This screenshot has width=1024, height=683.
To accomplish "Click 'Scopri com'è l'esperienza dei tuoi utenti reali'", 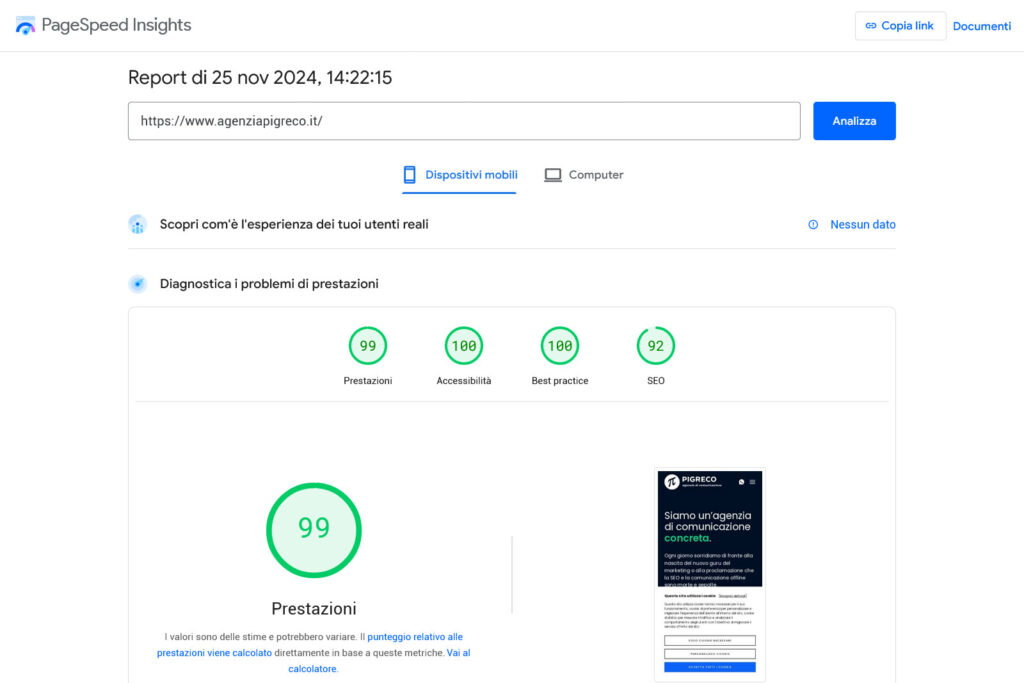I will pos(294,224).
